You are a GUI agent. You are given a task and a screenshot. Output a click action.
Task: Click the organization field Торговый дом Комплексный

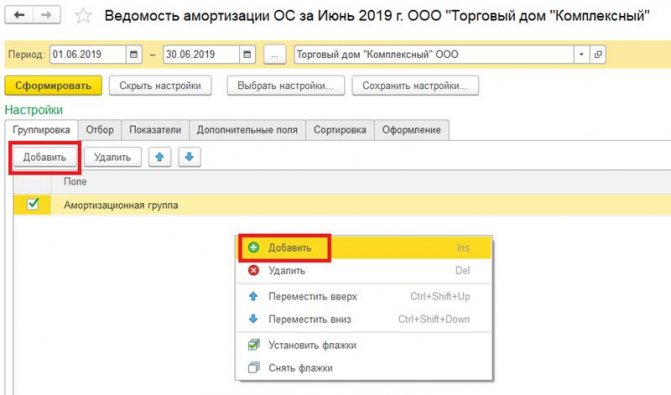434,54
